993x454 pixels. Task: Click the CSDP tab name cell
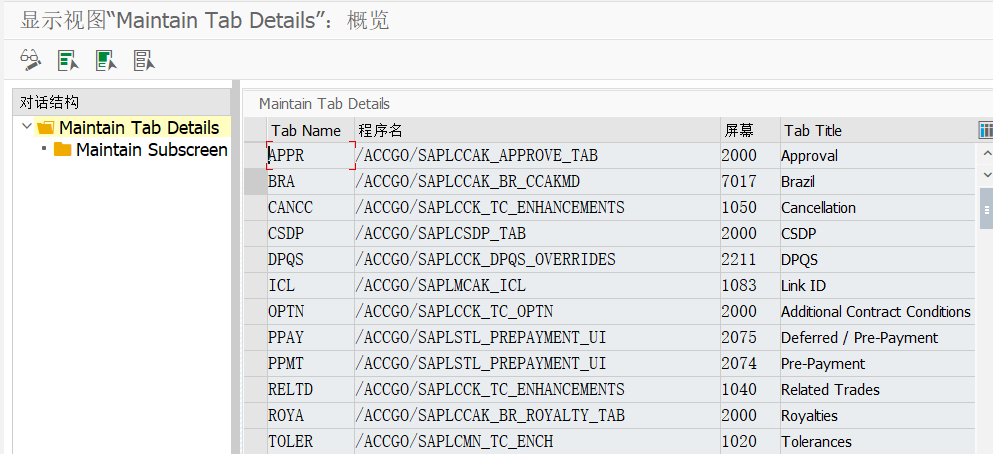pyautogui.click(x=310, y=234)
